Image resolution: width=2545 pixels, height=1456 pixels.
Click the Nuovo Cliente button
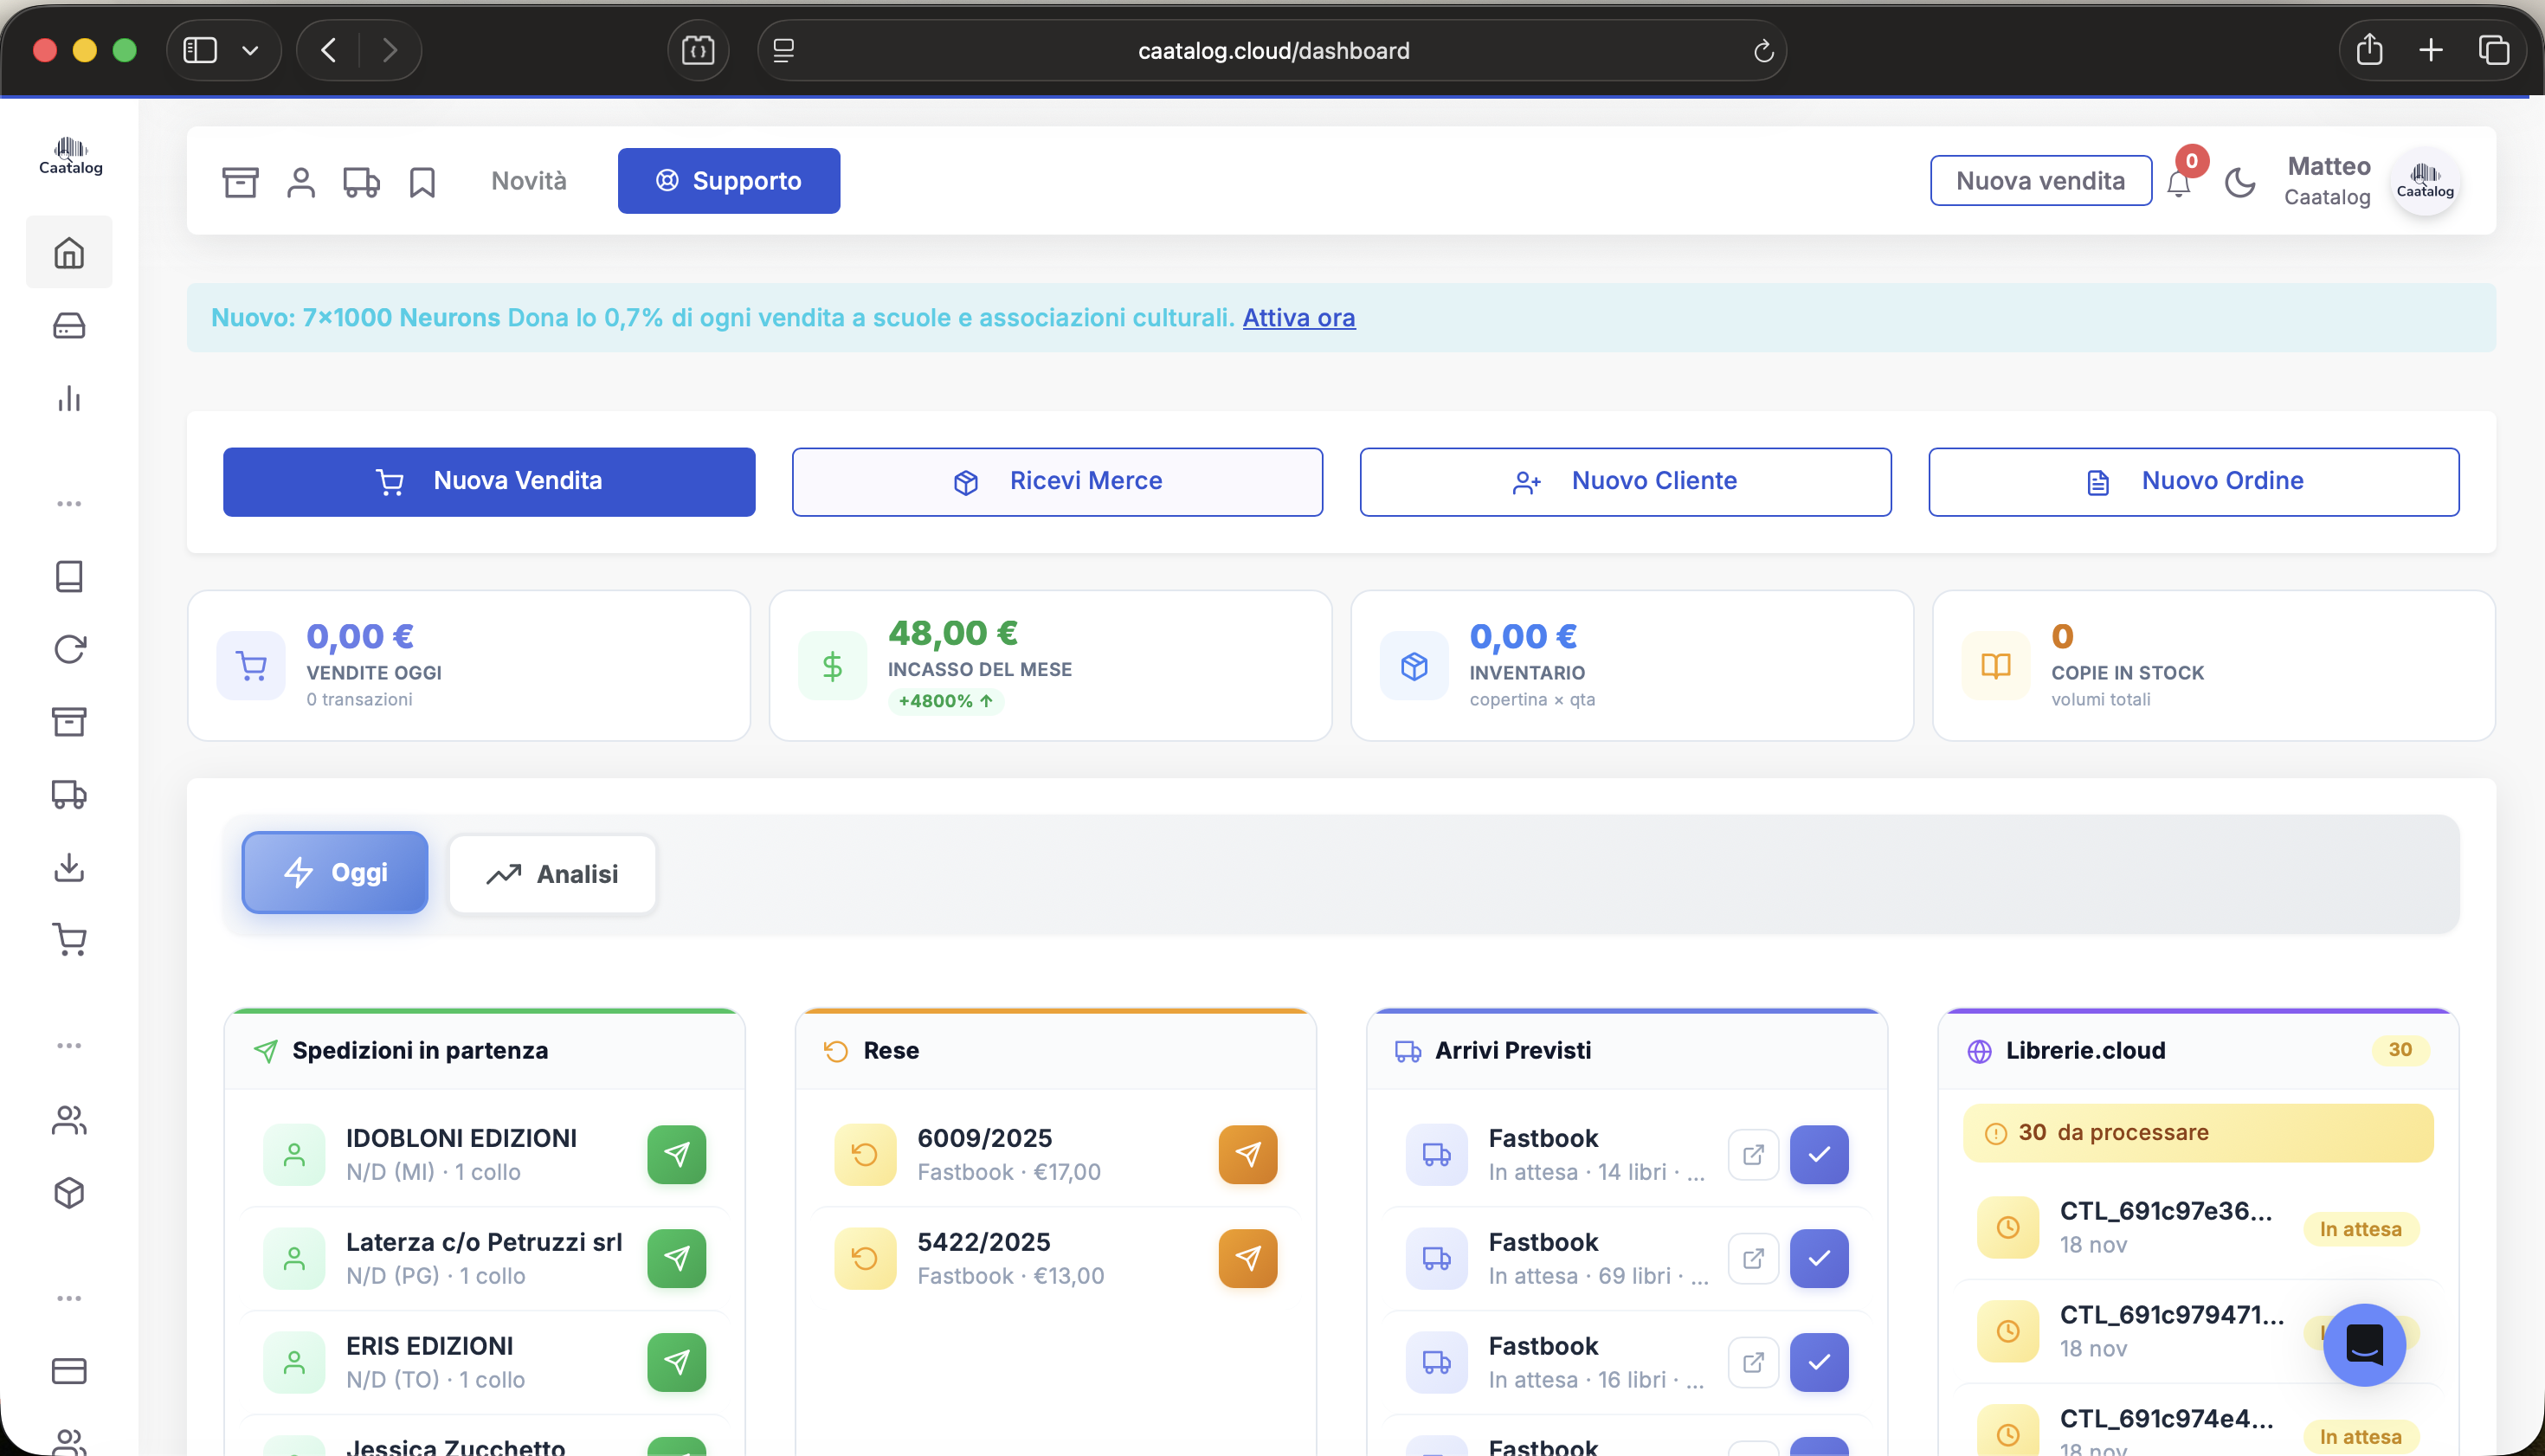[1625, 481]
